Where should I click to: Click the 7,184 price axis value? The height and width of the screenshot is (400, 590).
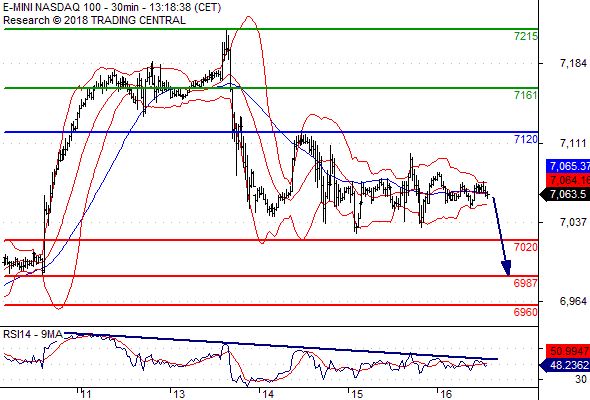click(573, 63)
